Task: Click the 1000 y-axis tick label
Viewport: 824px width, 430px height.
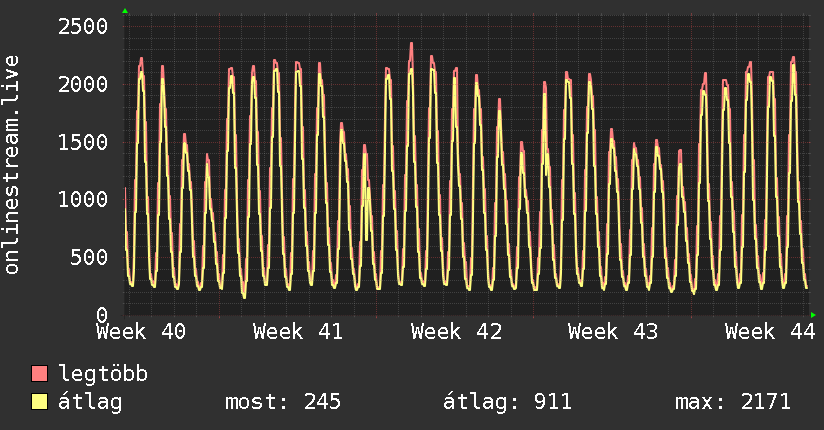Action: (x=83, y=199)
